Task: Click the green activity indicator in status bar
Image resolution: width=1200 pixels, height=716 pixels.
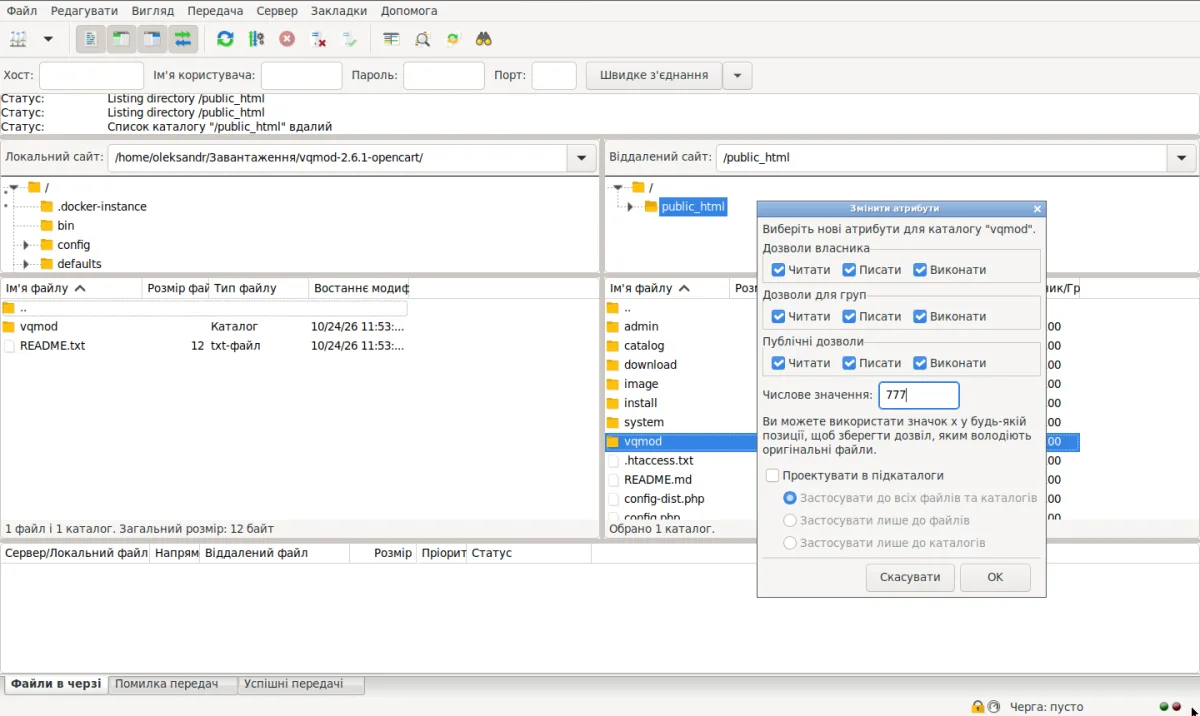Action: click(x=1164, y=707)
